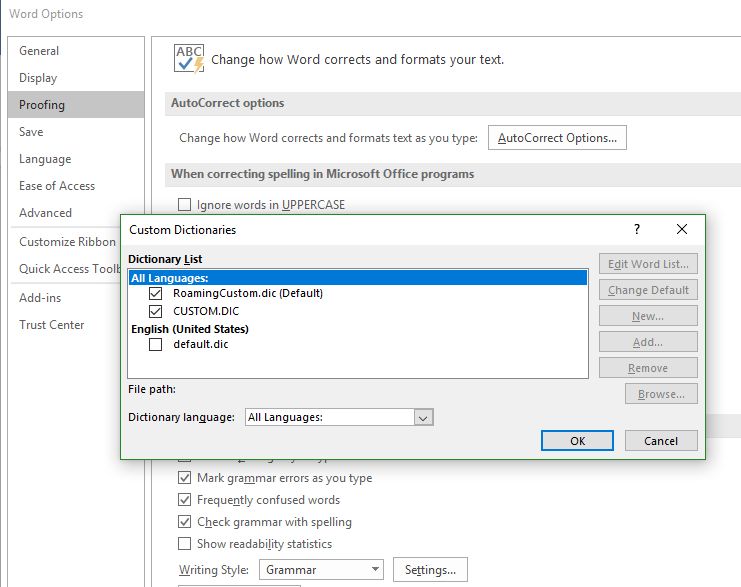The image size is (741, 587).
Task: Open grammar Settings button
Action: tap(430, 570)
